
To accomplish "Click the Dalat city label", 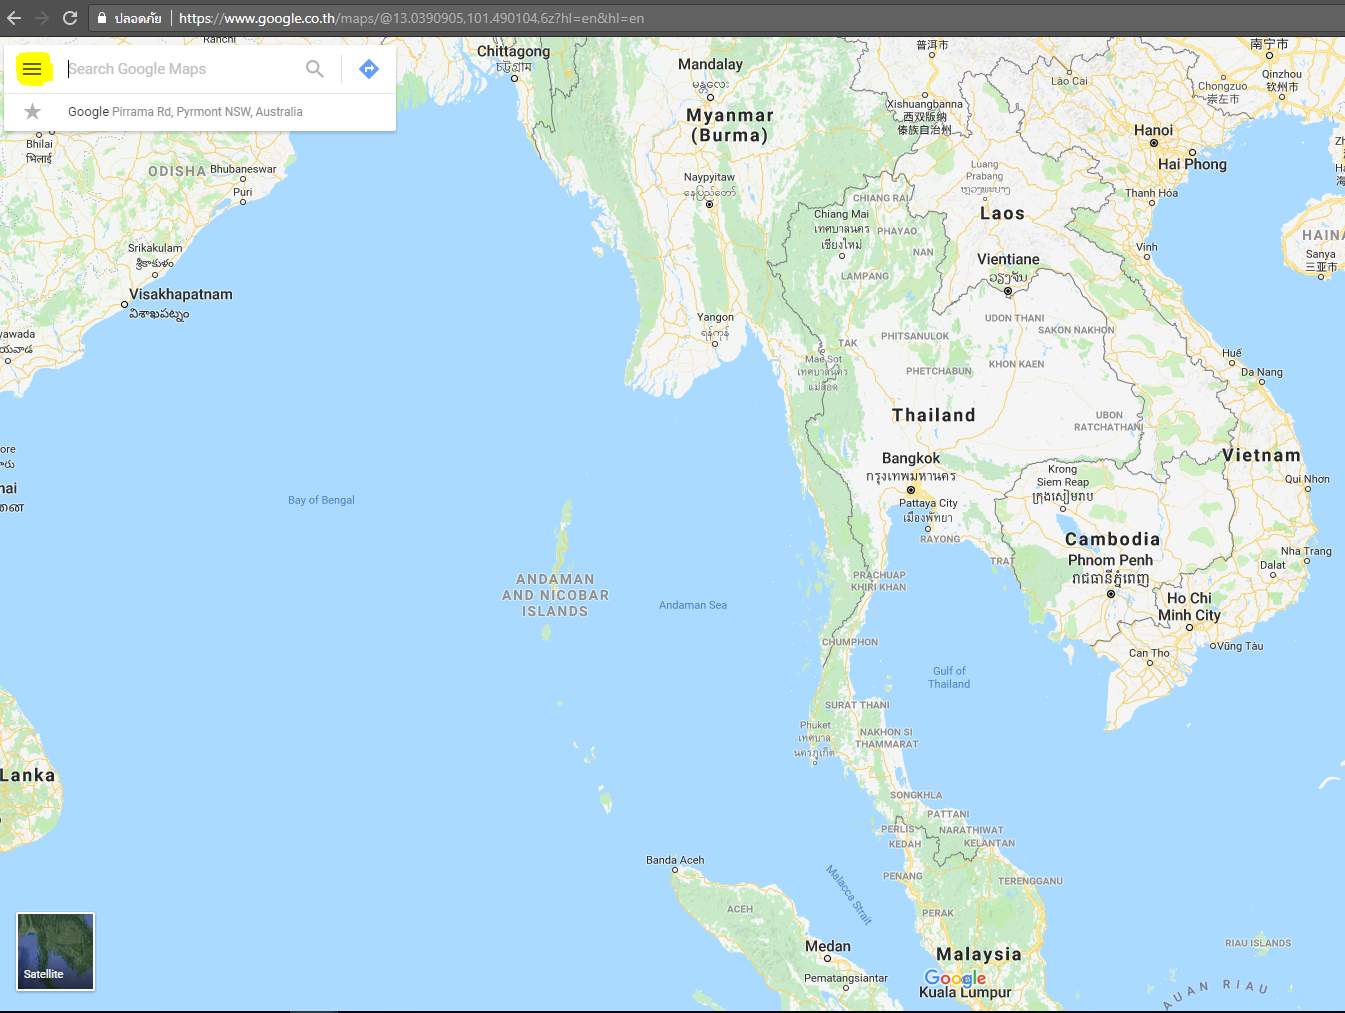I will pos(1273,565).
